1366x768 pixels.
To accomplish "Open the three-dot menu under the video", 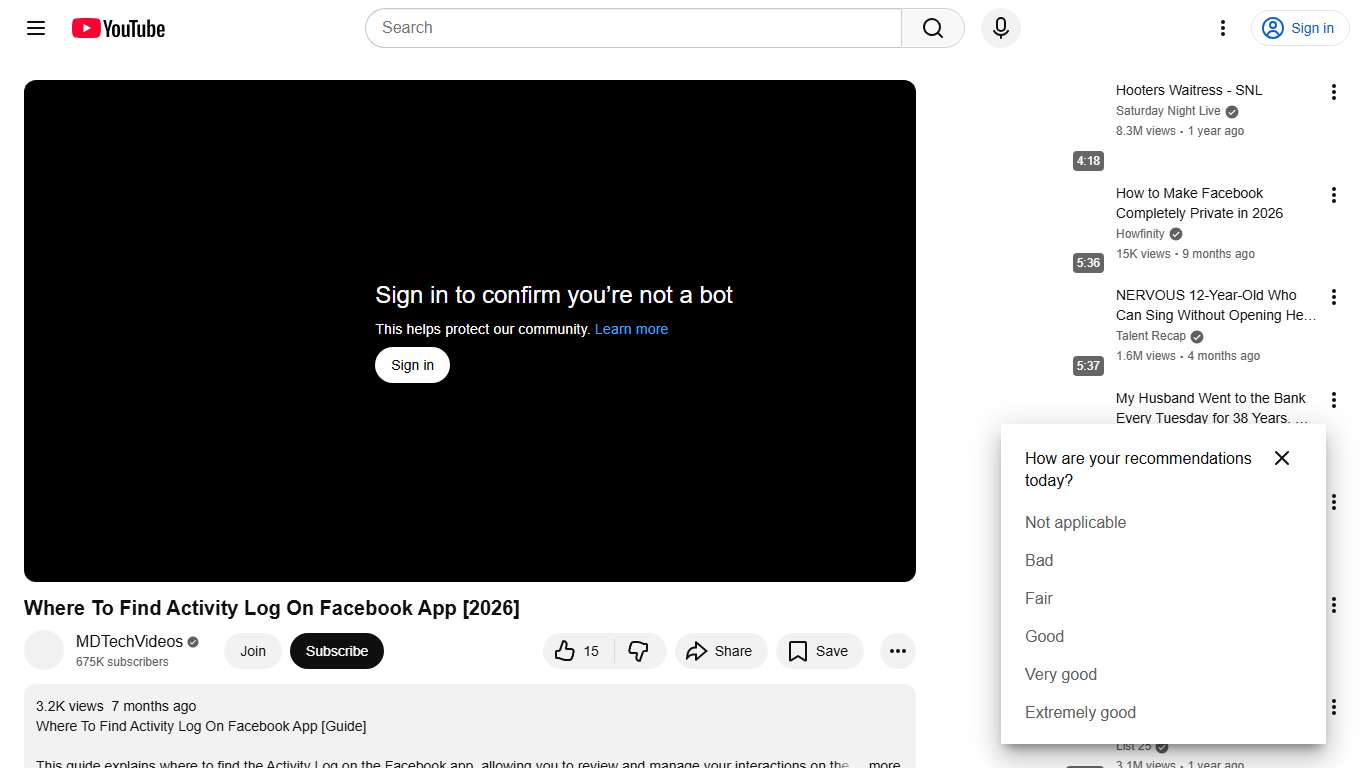I will [x=897, y=651].
